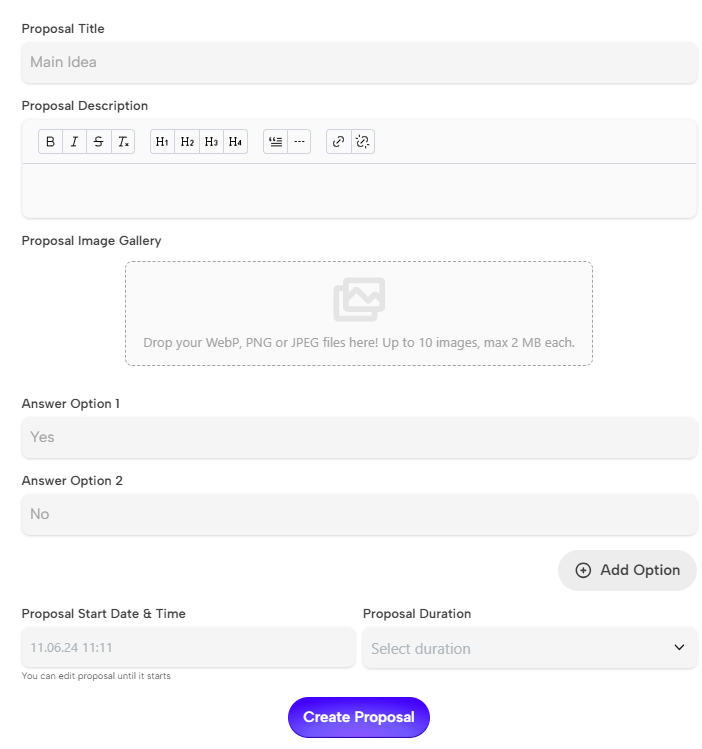This screenshot has width=702, height=749.
Task: Click the Add Option button
Action: click(x=627, y=570)
